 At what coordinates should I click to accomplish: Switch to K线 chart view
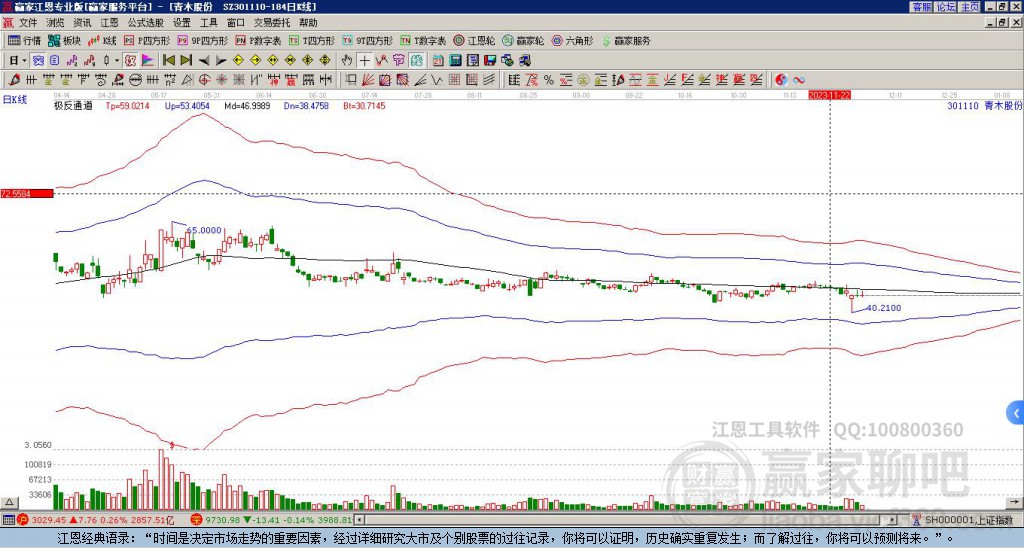[103, 40]
